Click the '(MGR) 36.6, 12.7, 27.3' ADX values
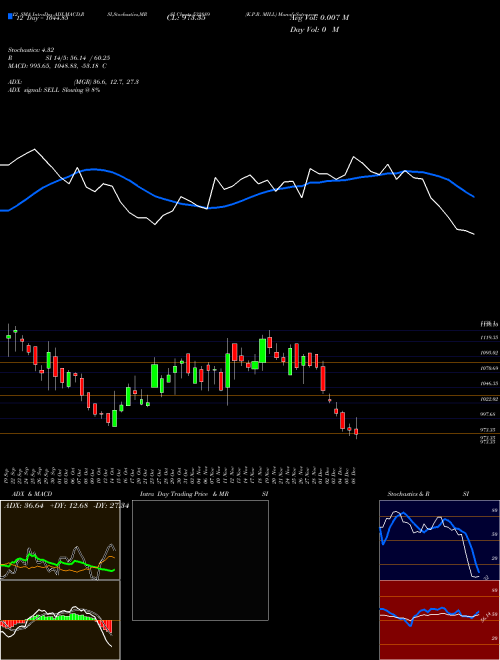This screenshot has width=500, height=660. 105,82
